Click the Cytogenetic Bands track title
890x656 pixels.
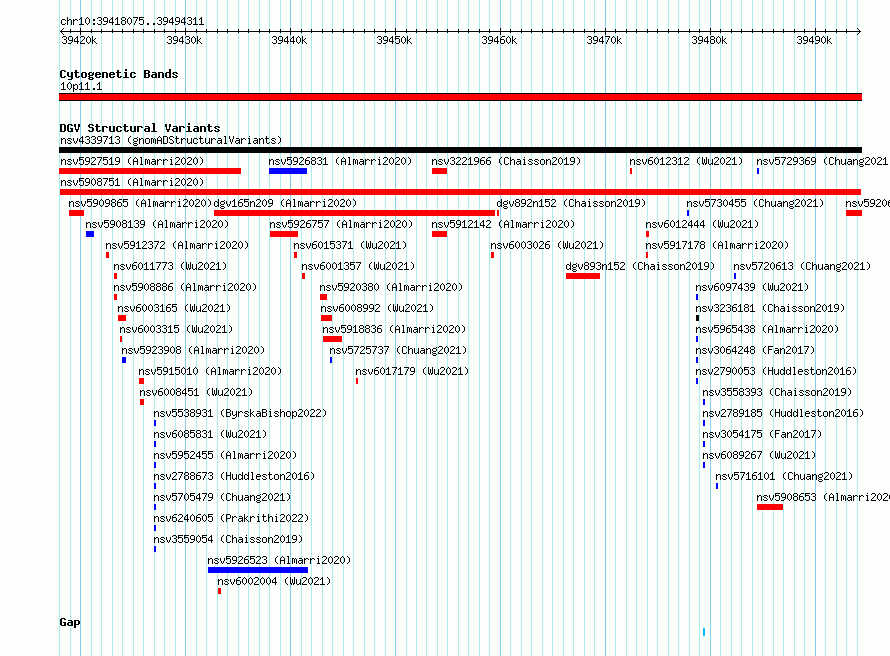click(x=119, y=74)
